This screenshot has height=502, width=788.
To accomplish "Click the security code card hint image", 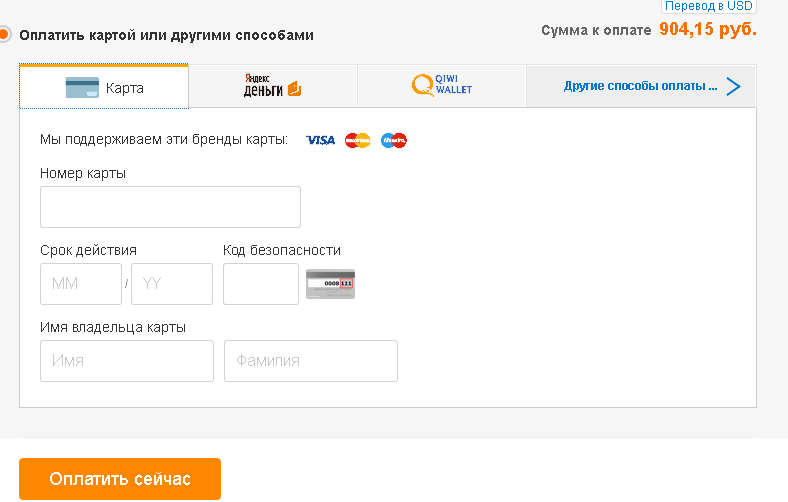I will point(331,284).
